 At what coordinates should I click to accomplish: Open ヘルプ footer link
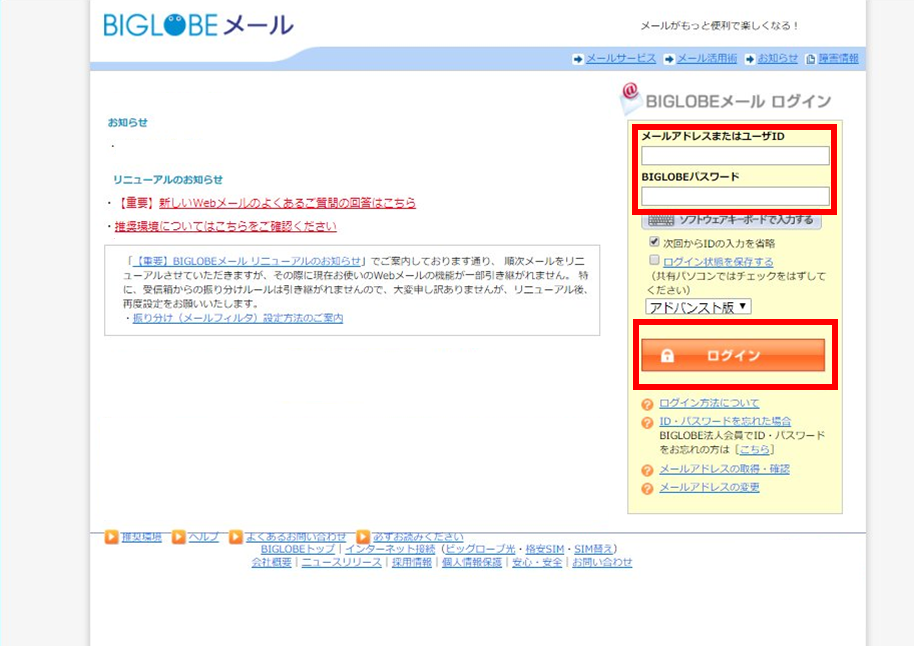coord(203,537)
